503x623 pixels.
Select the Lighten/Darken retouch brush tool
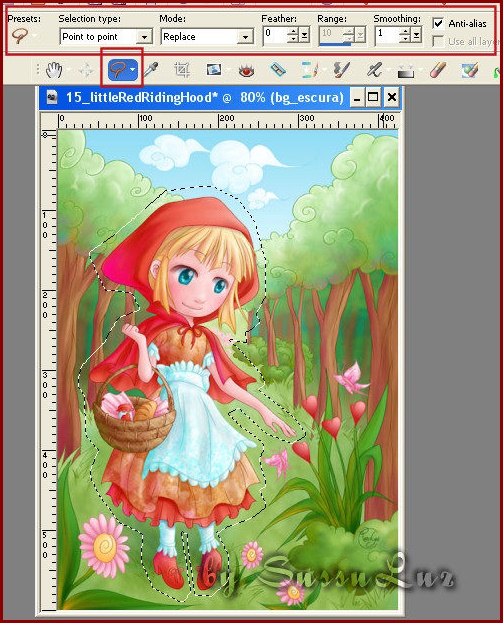coord(373,70)
